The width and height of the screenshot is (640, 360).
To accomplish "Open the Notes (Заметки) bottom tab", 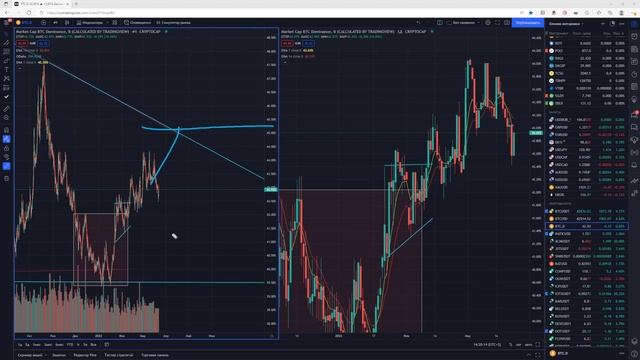I will coord(59,356).
